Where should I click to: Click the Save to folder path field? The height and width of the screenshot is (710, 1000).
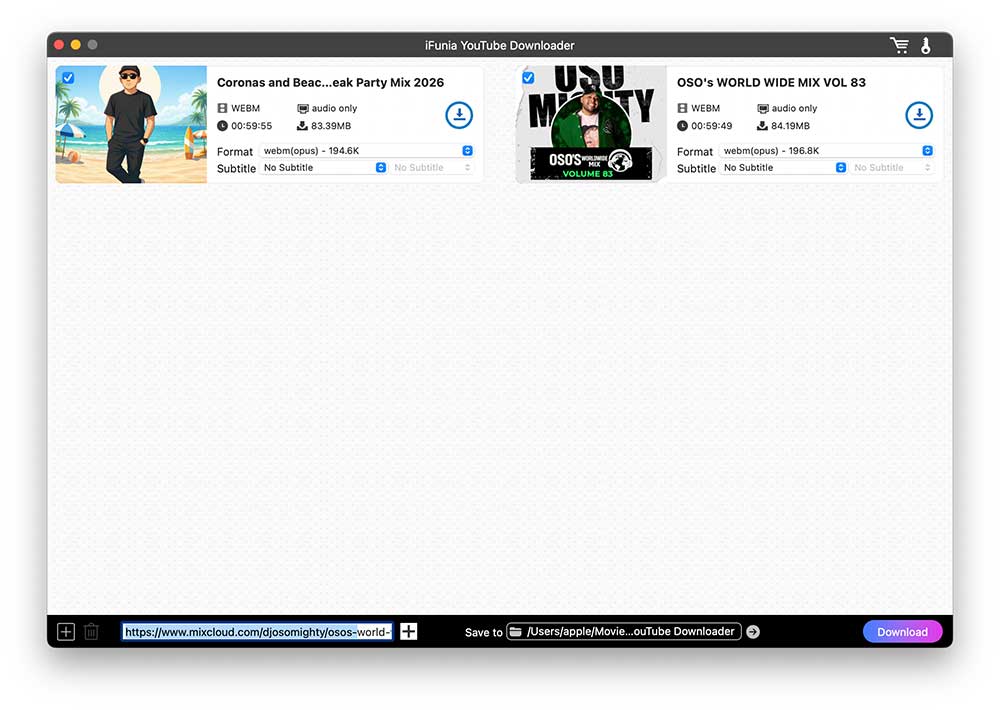(x=623, y=631)
